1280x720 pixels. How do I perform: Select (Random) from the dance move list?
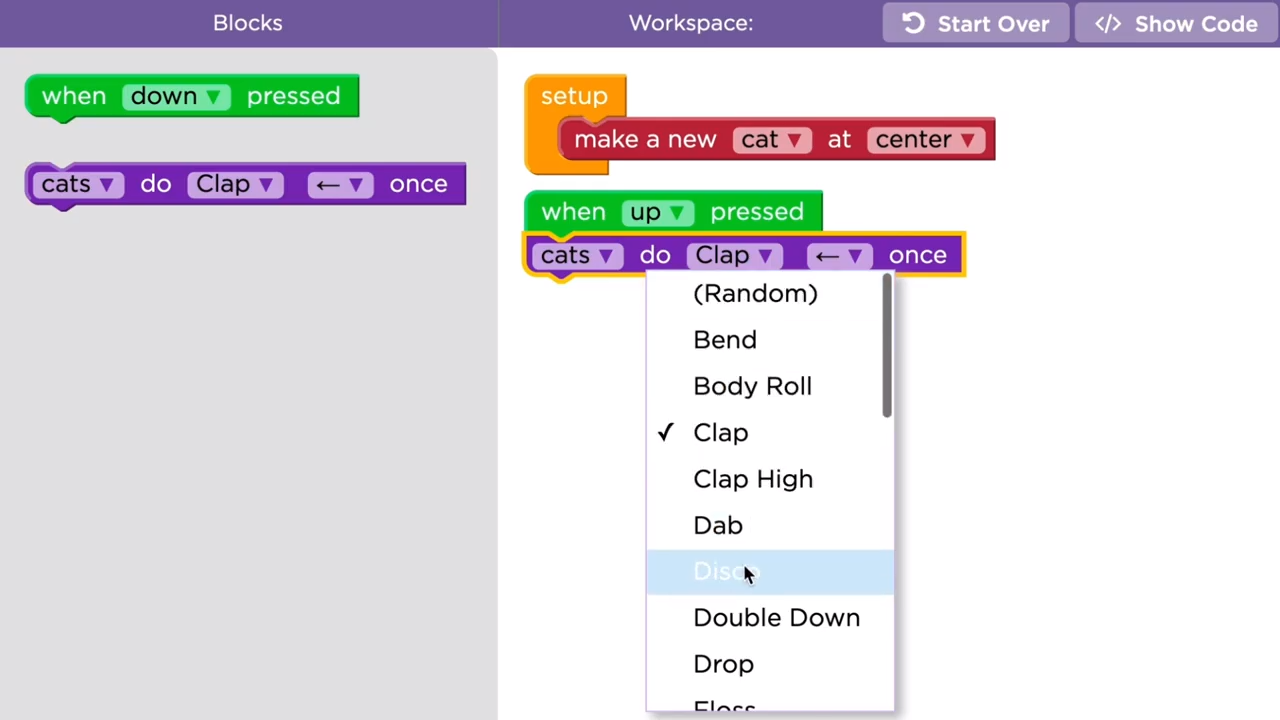click(755, 294)
